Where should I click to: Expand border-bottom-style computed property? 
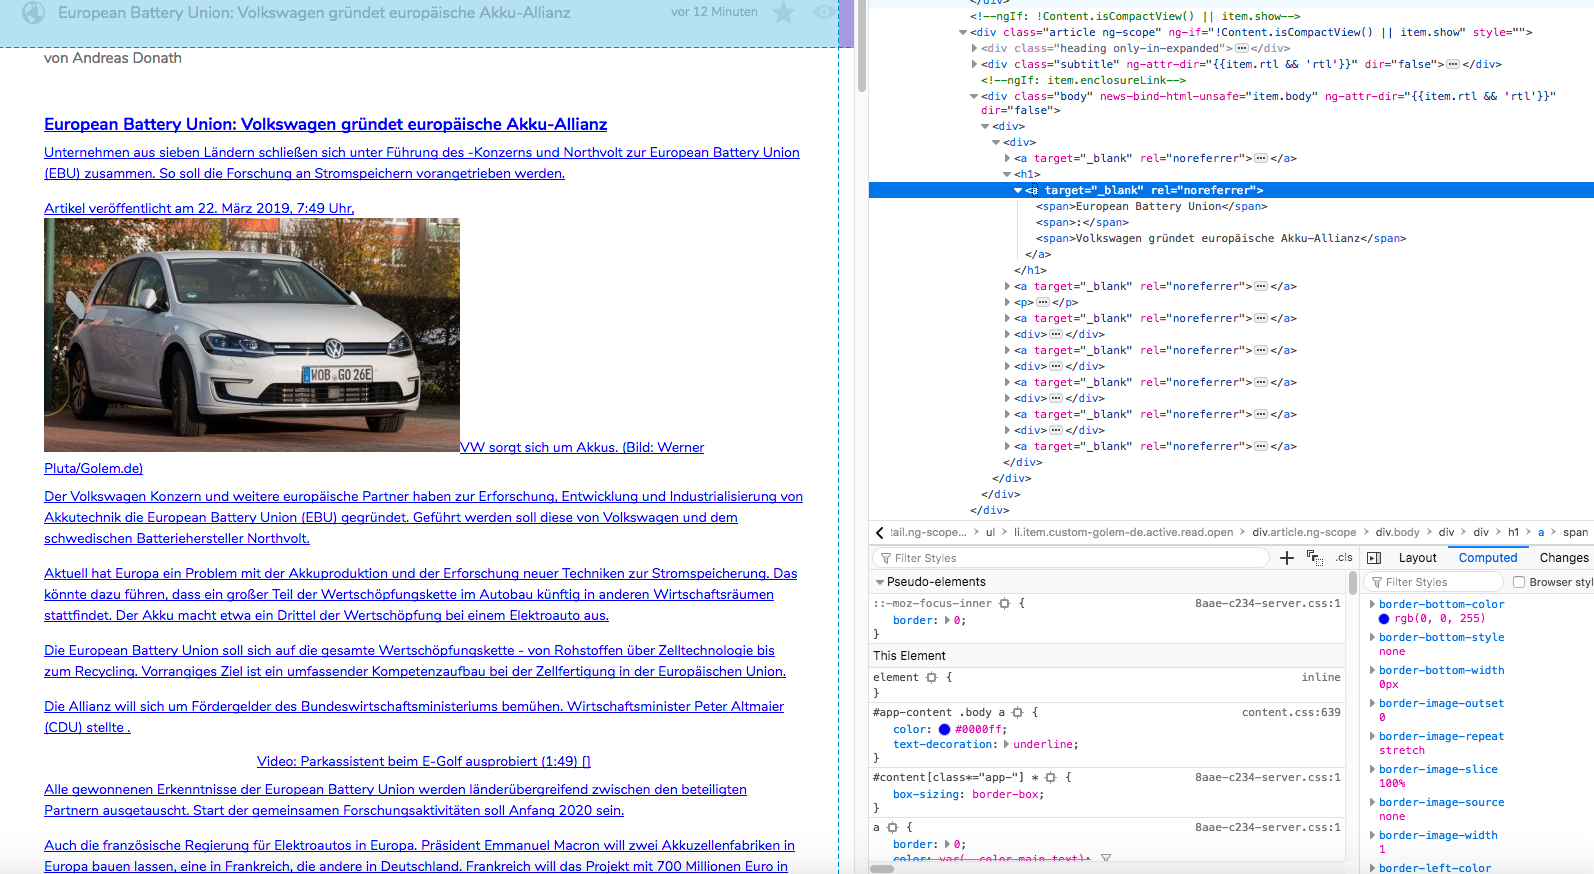click(1372, 637)
